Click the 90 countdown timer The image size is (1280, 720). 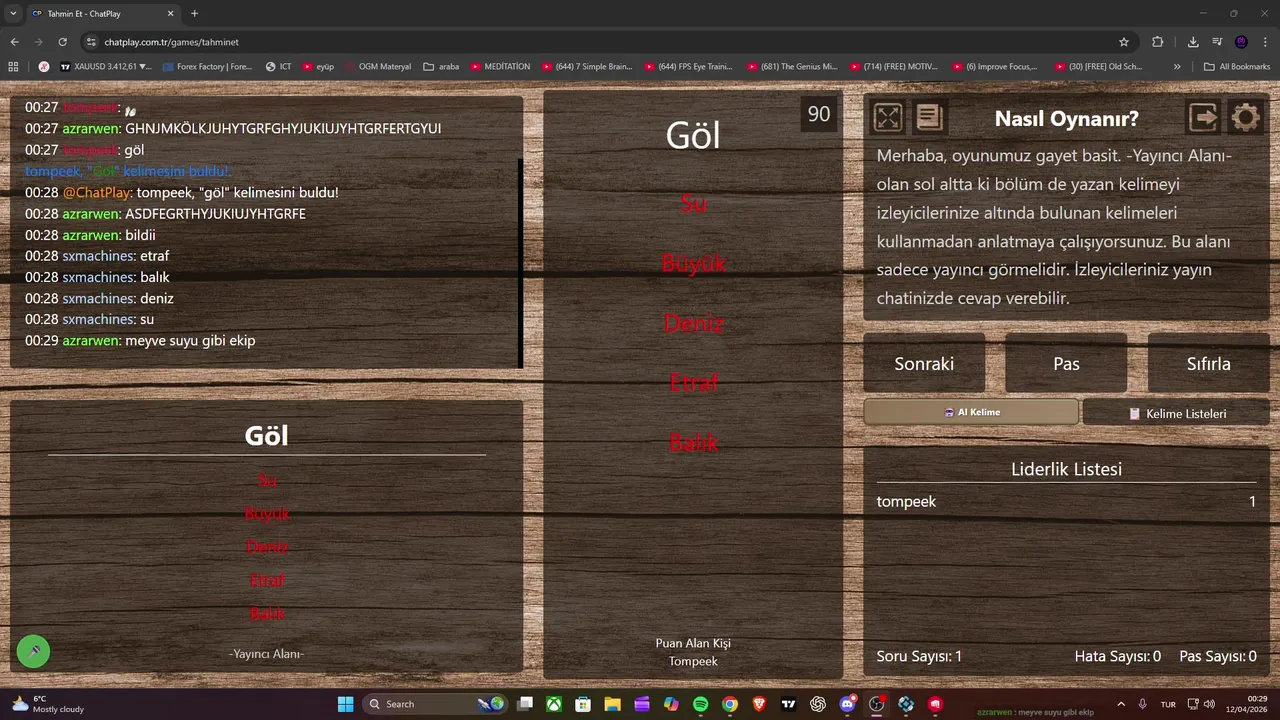819,114
